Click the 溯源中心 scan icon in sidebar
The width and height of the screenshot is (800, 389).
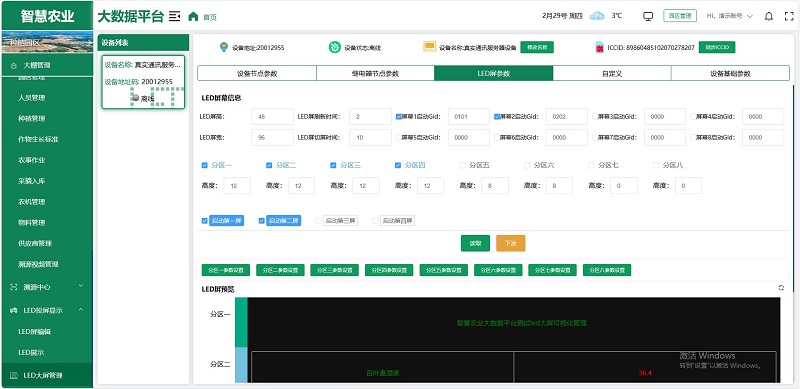coord(14,287)
